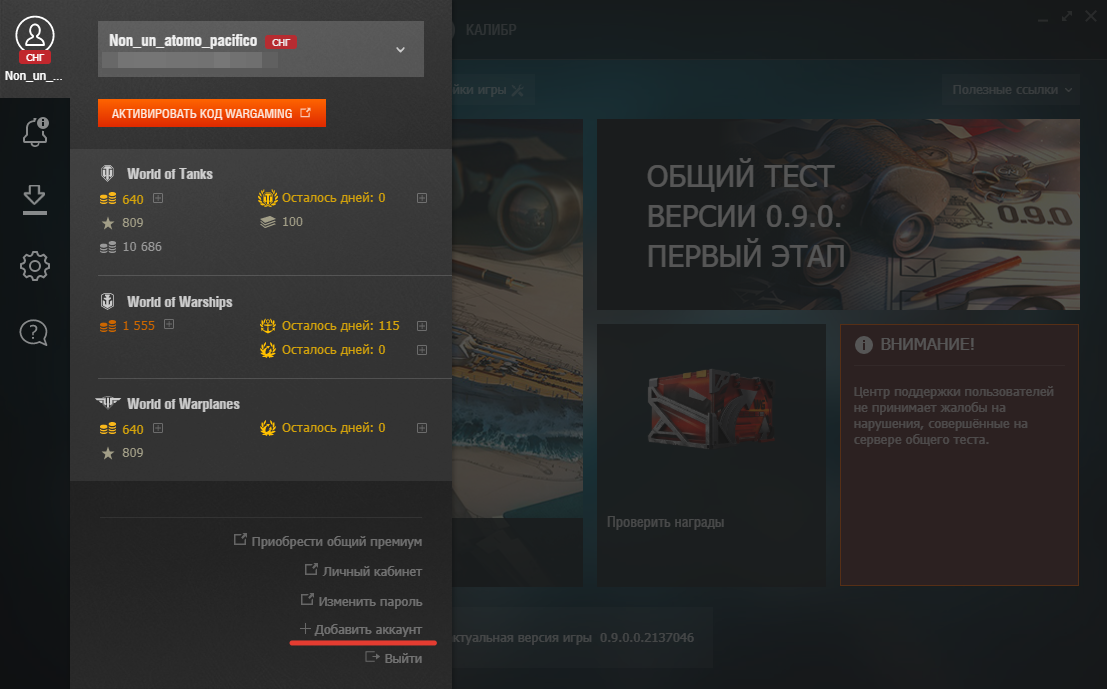Click the plus icon beside Warships doubloons 1 555
Viewport: 1107px width, 689px height.
pyautogui.click(x=169, y=325)
